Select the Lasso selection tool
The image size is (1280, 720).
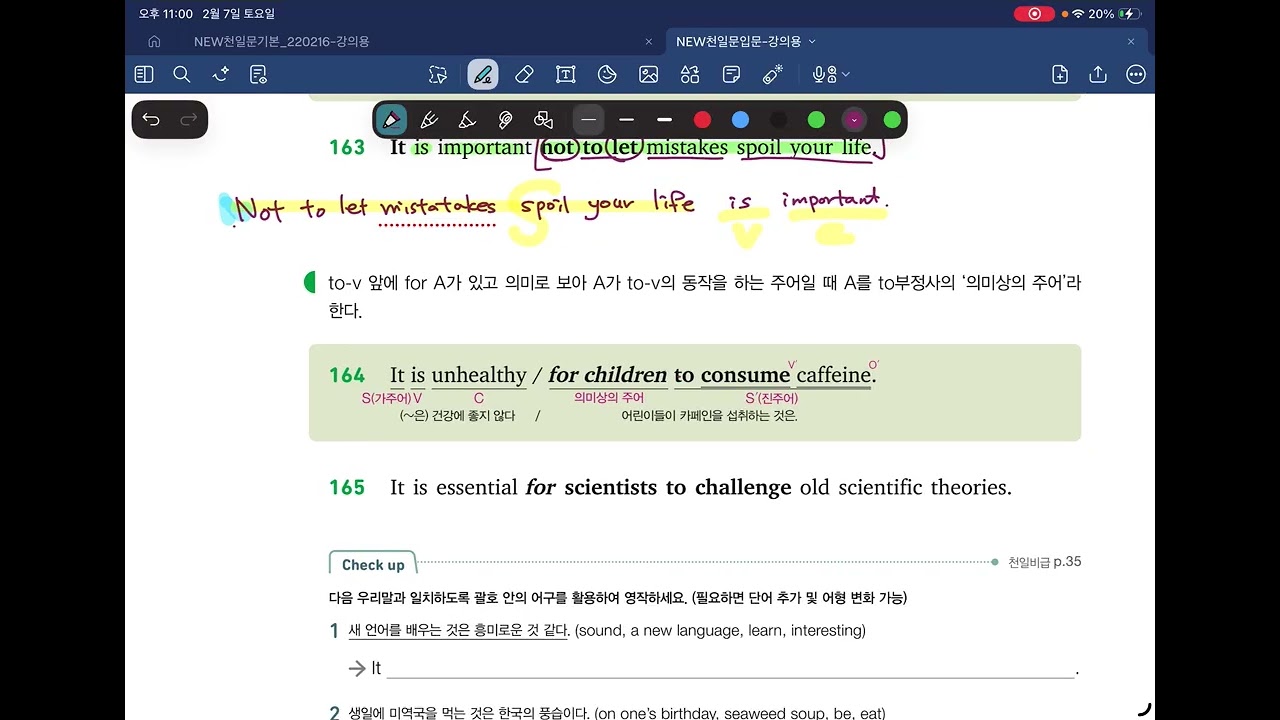(x=438, y=74)
